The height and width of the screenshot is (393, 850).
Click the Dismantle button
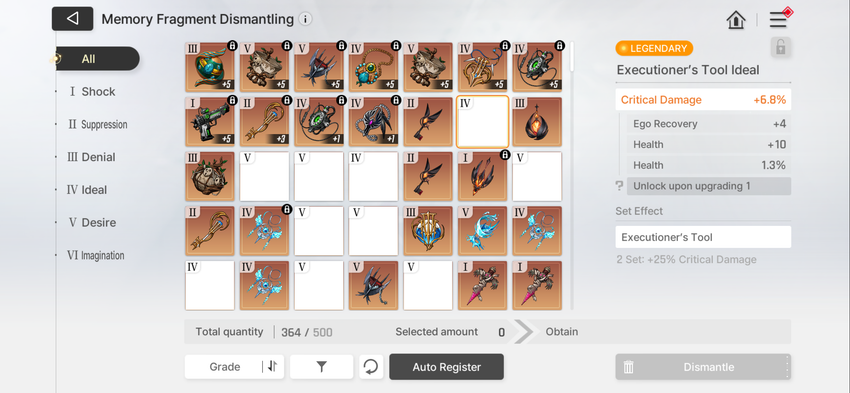coord(703,367)
